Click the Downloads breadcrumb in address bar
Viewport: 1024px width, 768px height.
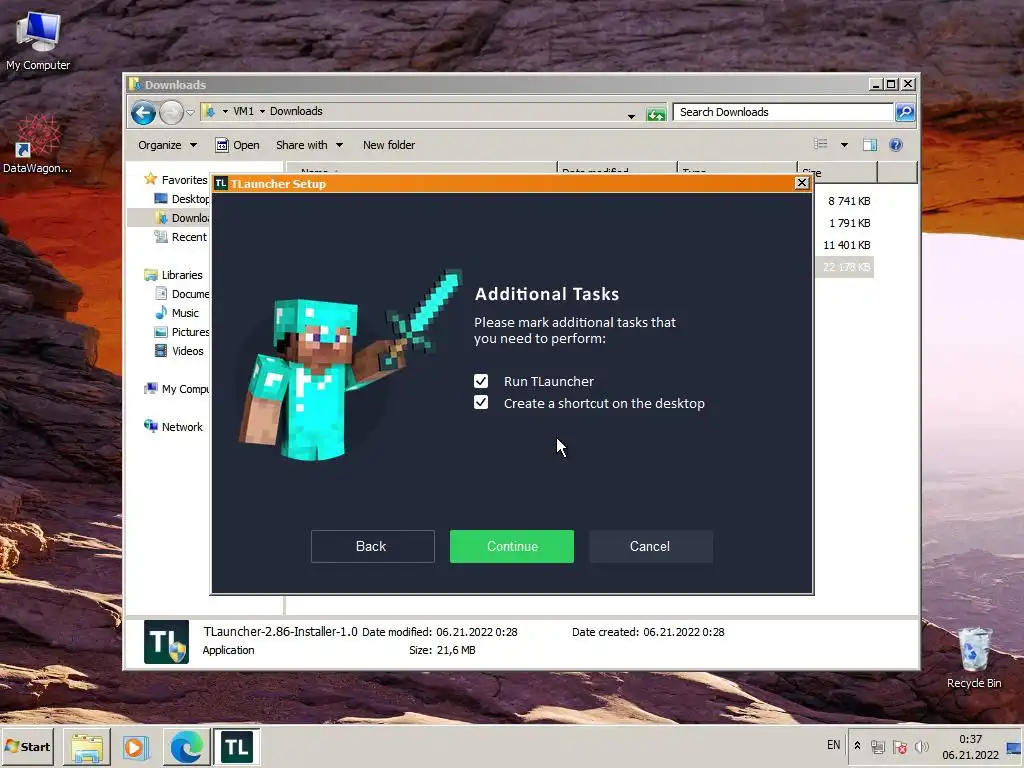pos(296,111)
